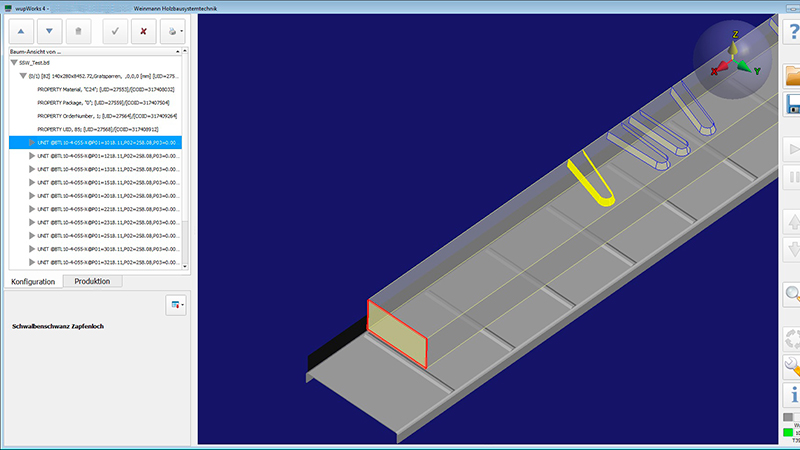Open the property table icon dropdown
800x450 pixels.
(x=176, y=305)
